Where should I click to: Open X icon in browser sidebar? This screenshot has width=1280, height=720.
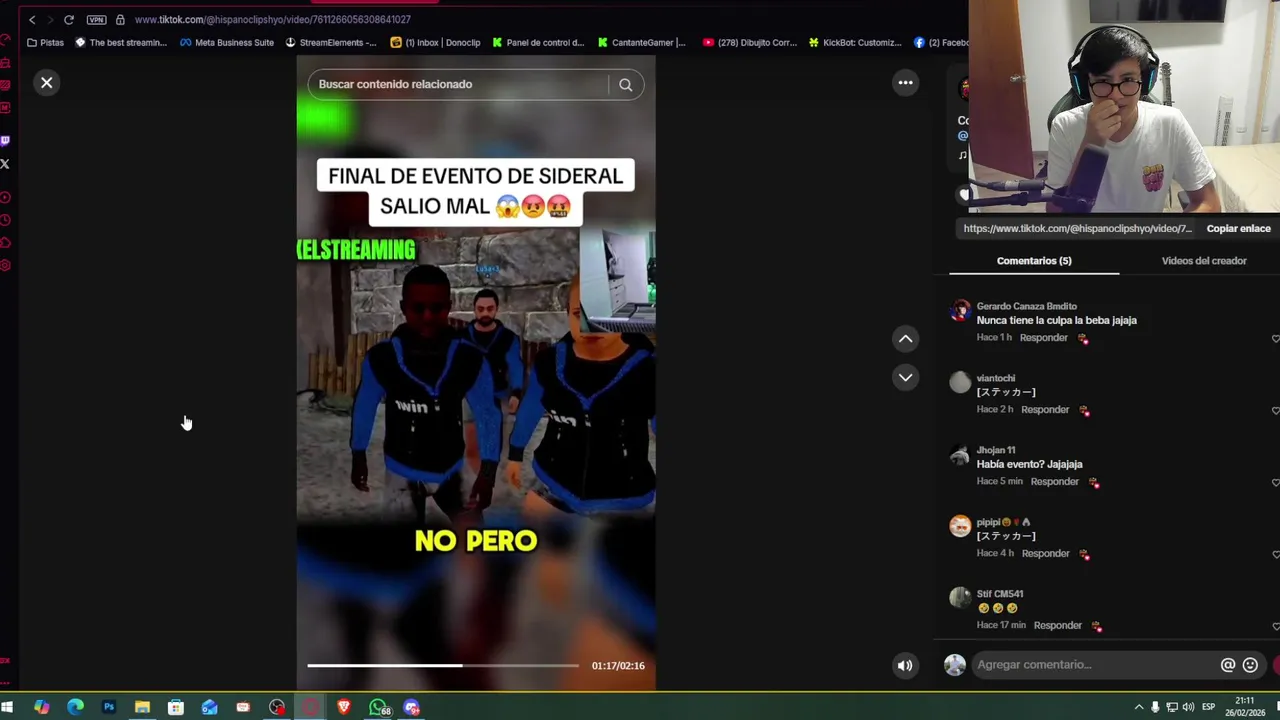point(5,163)
